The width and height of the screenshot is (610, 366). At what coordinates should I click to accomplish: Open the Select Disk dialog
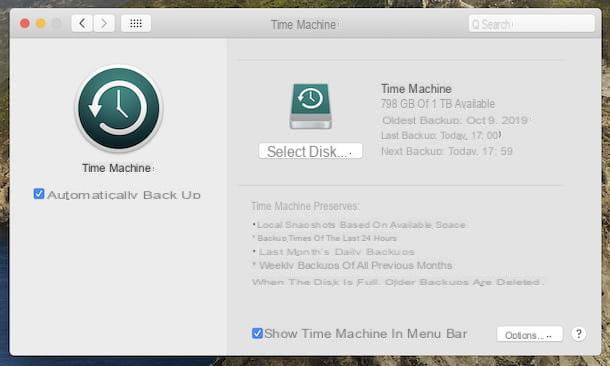click(310, 151)
